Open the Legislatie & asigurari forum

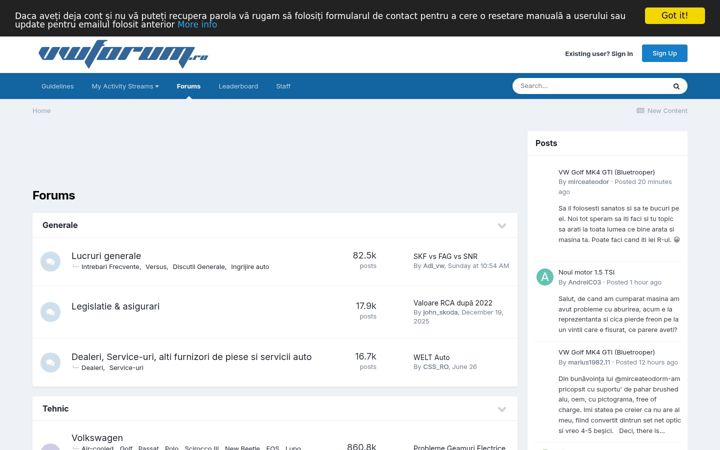[x=115, y=306]
